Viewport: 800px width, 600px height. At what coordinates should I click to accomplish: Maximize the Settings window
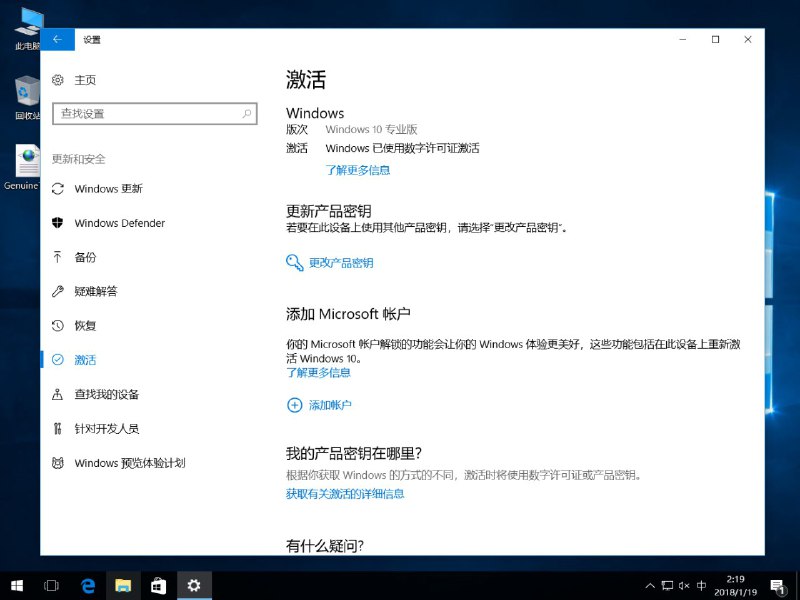(x=715, y=39)
